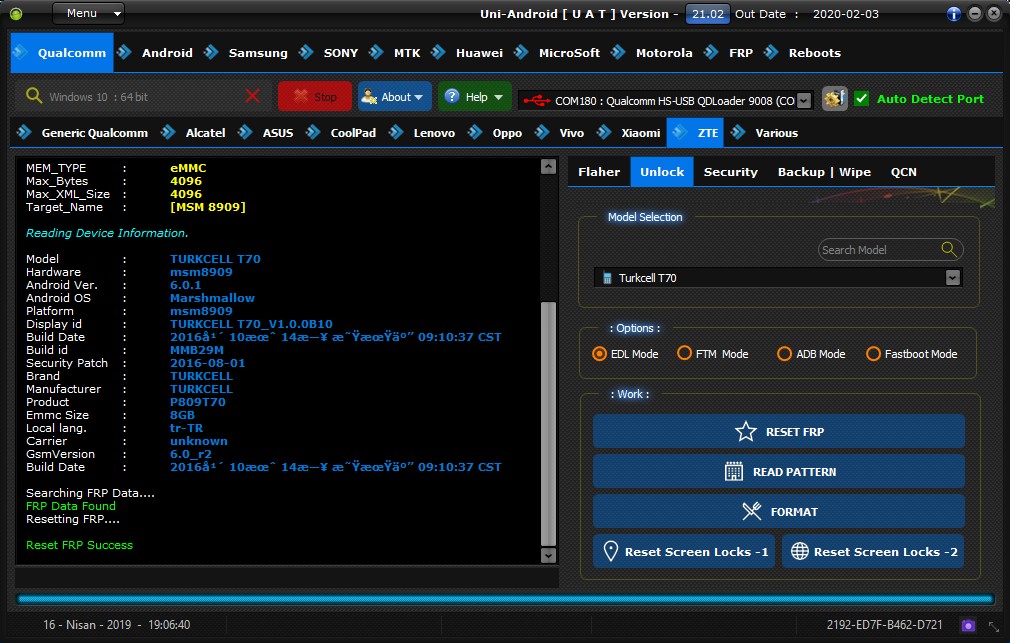The height and width of the screenshot is (643, 1010).
Task: Click the grid icon on READ PATTERN
Action: click(734, 472)
